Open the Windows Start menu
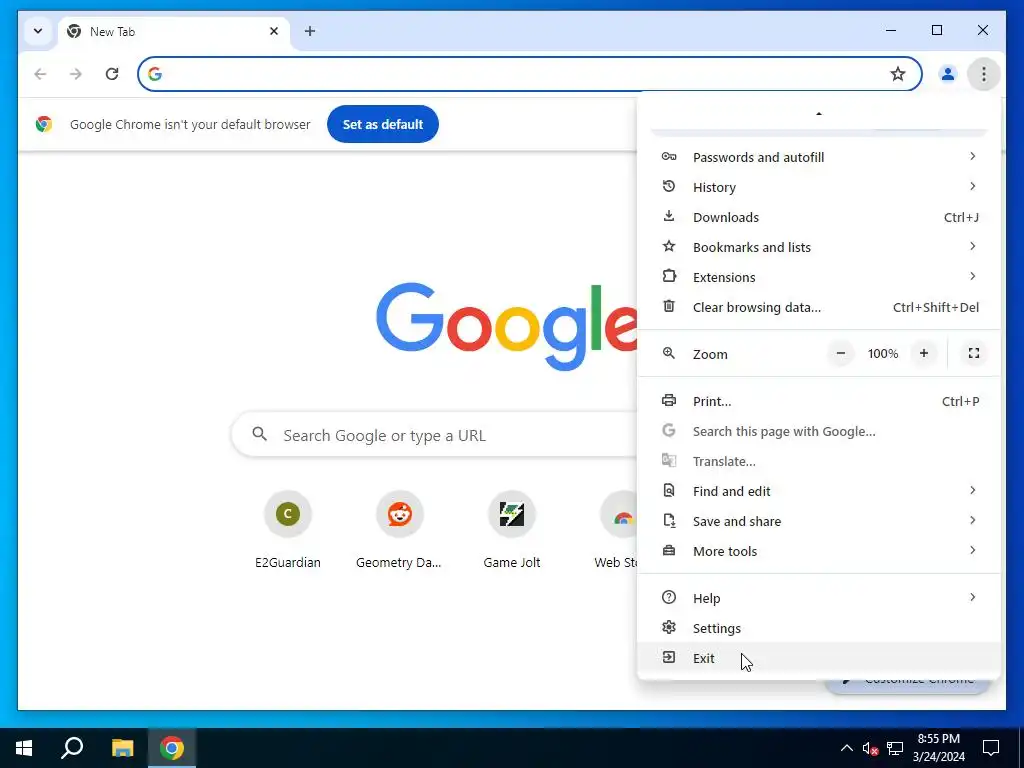The width and height of the screenshot is (1024, 768). click(x=24, y=748)
